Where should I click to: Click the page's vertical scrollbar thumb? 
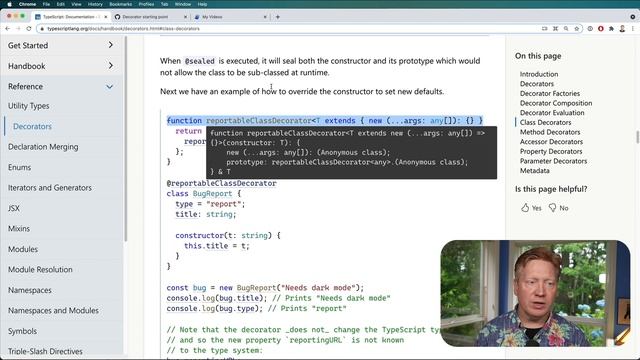(x=637, y=137)
